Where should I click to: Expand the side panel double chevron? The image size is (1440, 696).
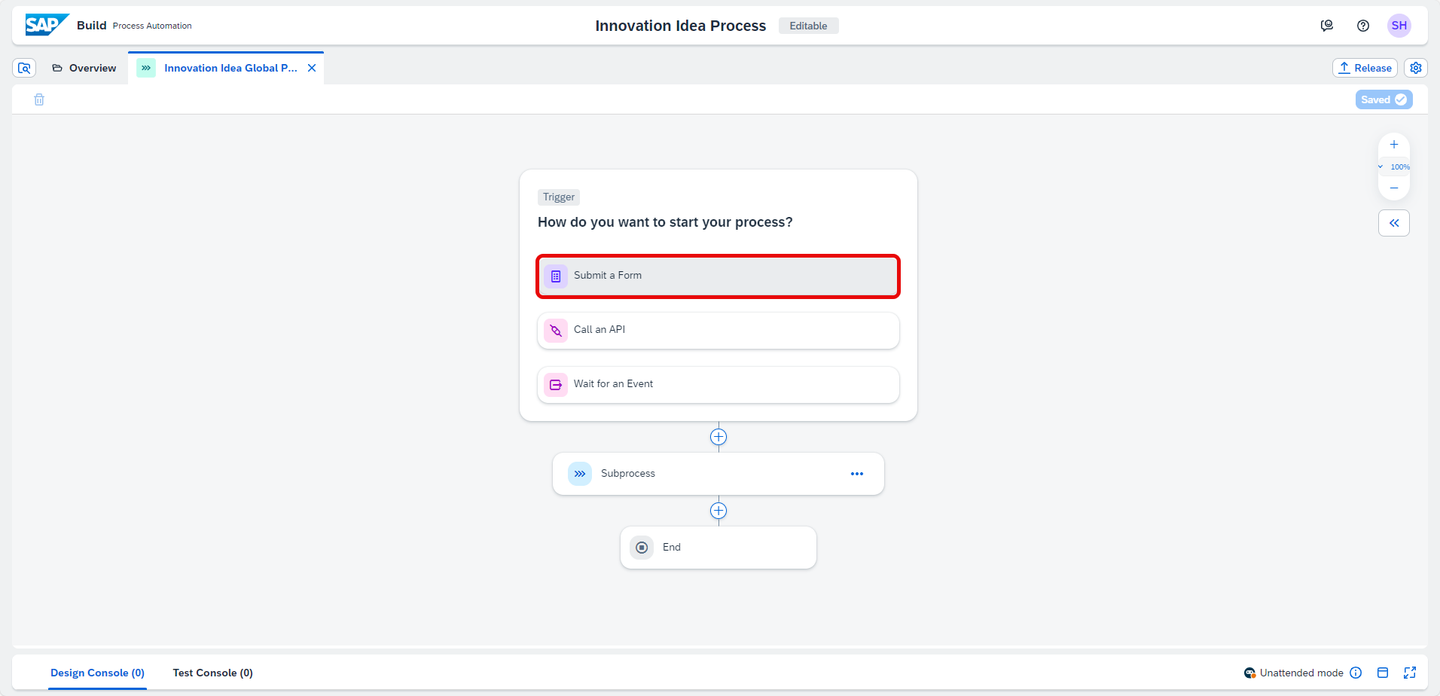click(x=1394, y=223)
